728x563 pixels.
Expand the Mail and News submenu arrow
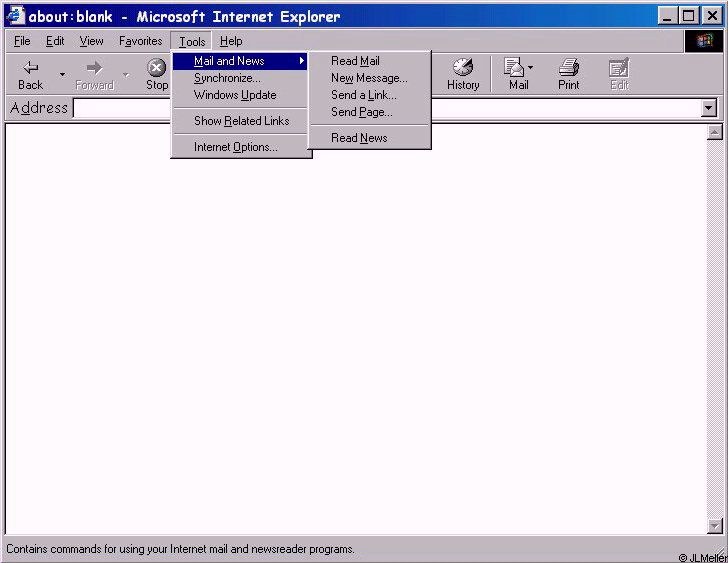click(x=302, y=61)
